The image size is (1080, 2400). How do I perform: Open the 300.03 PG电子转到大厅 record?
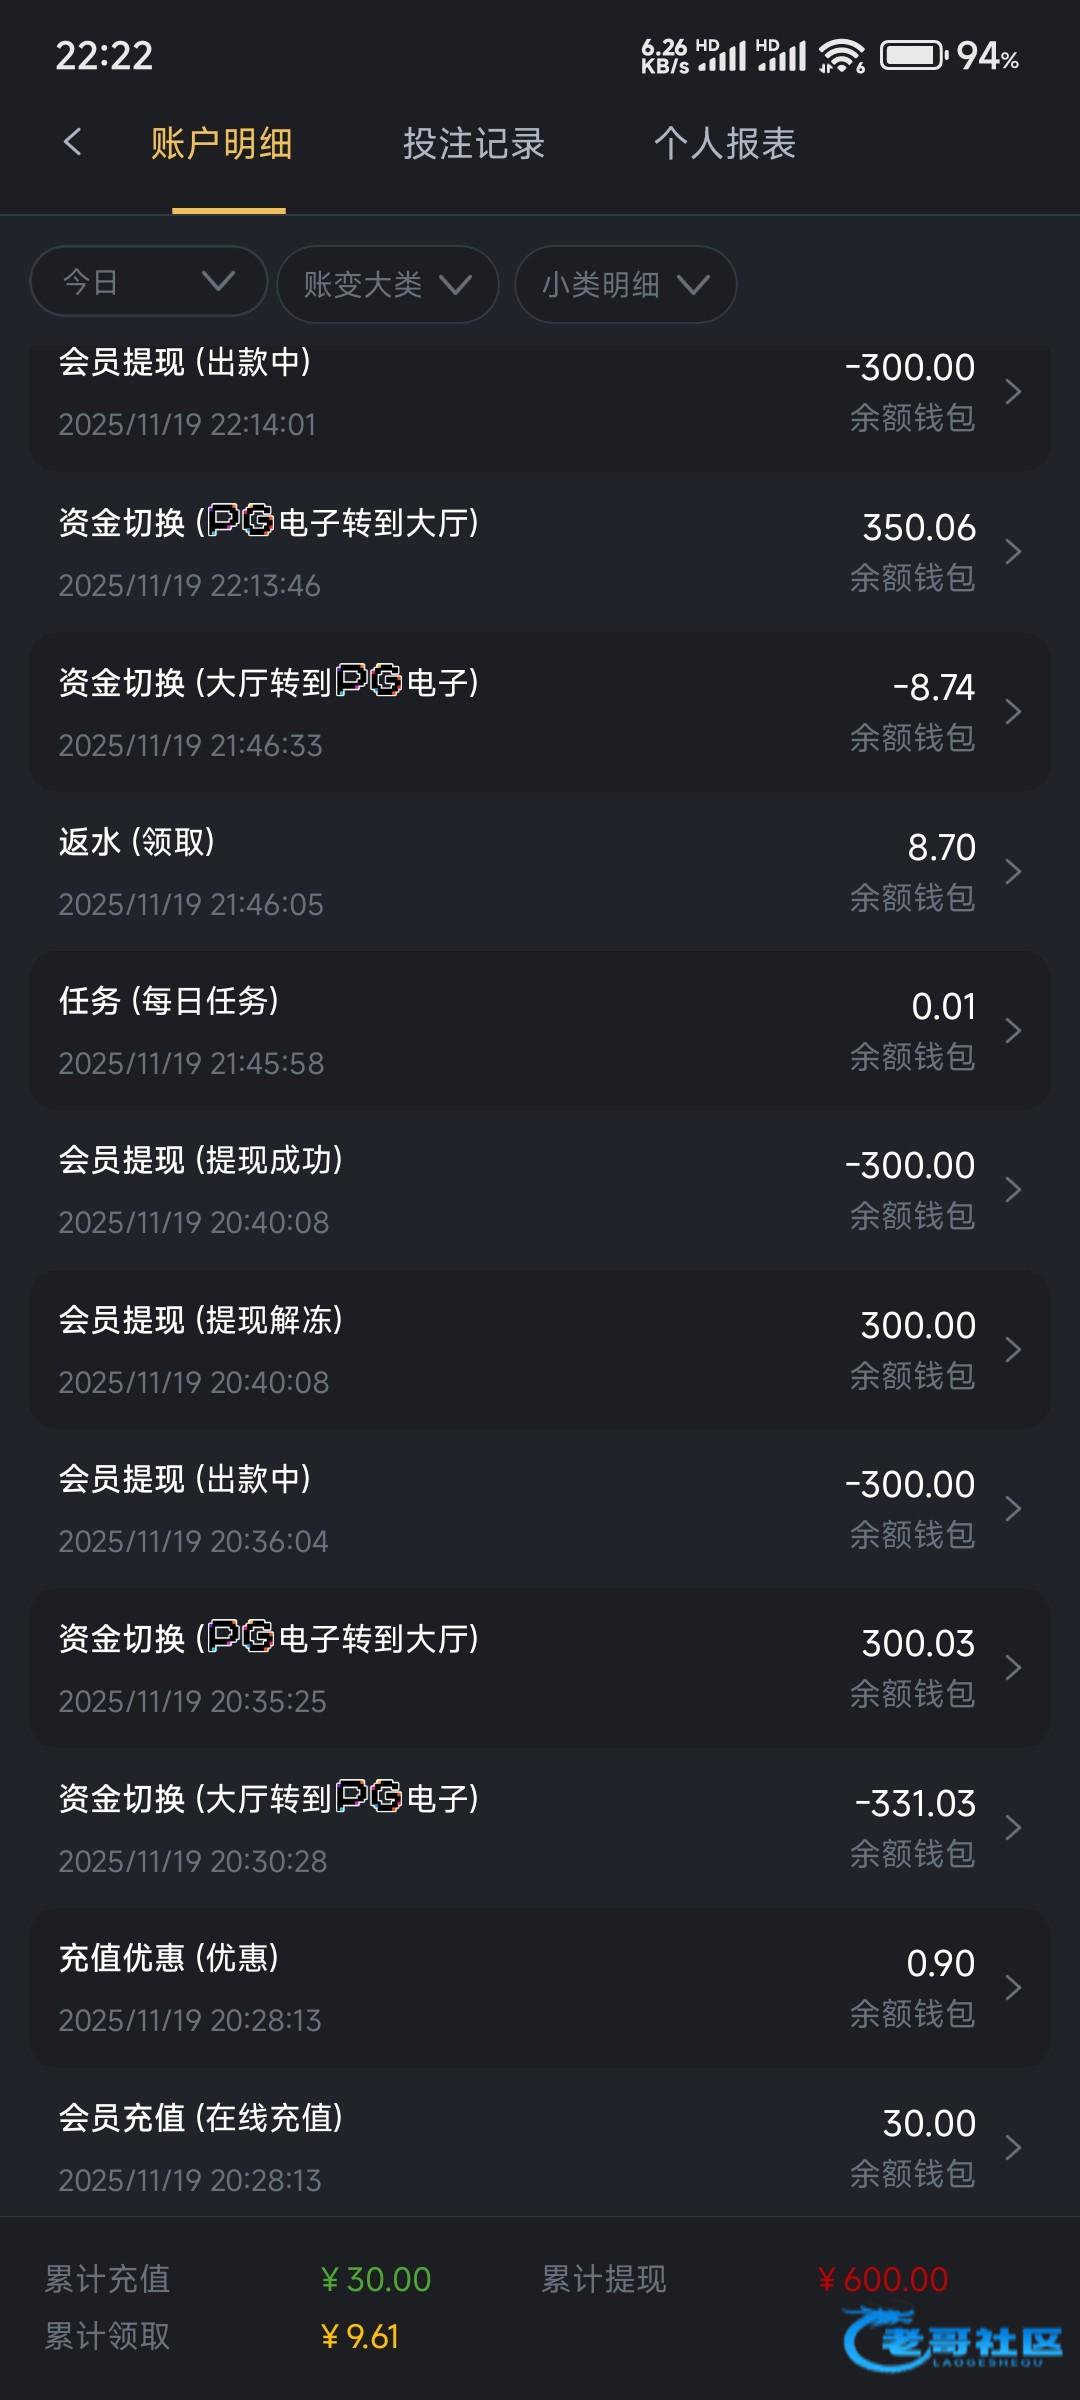(540, 1668)
